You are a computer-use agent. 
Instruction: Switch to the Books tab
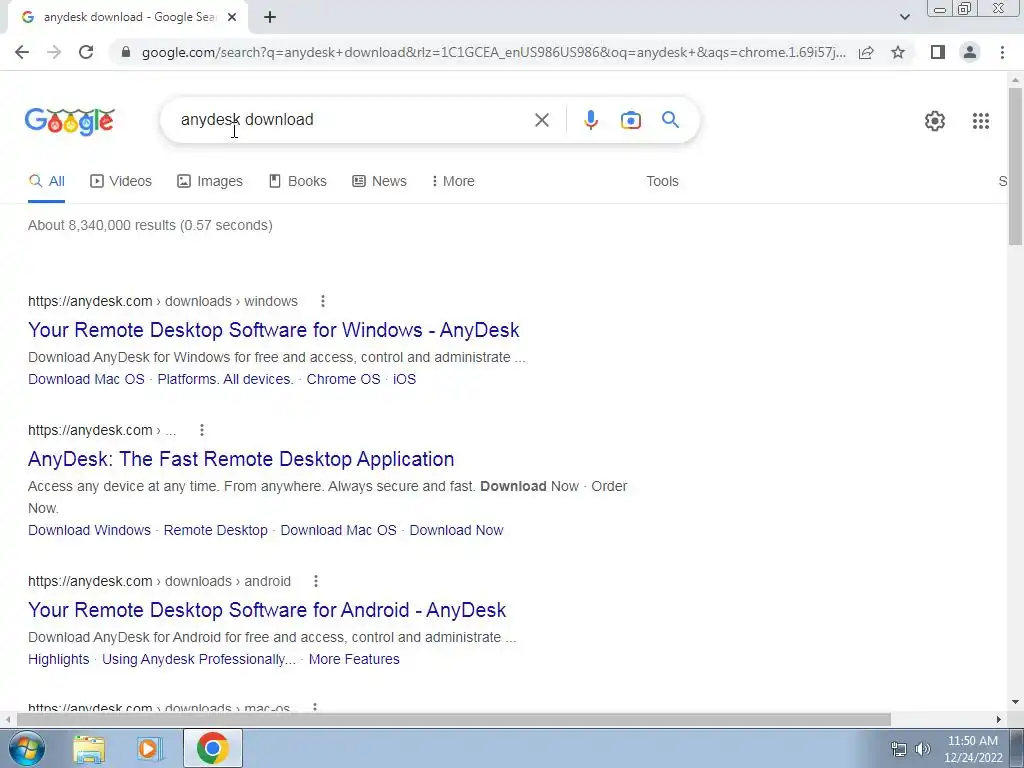click(x=298, y=182)
